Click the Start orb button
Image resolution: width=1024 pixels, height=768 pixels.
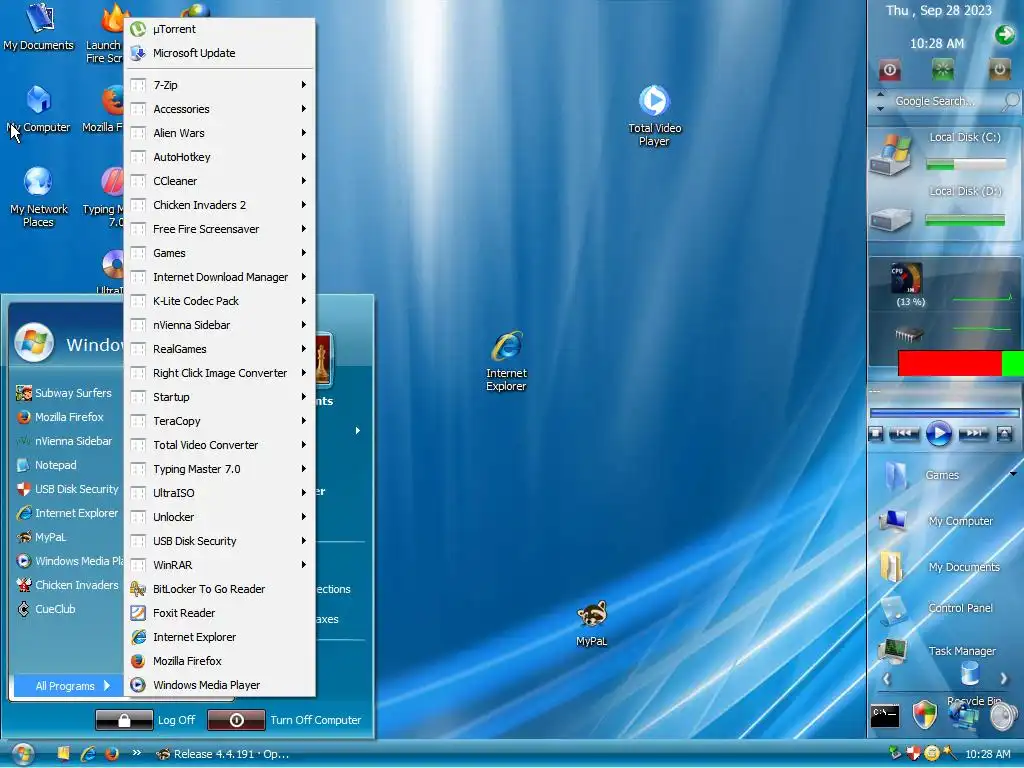[x=23, y=754]
